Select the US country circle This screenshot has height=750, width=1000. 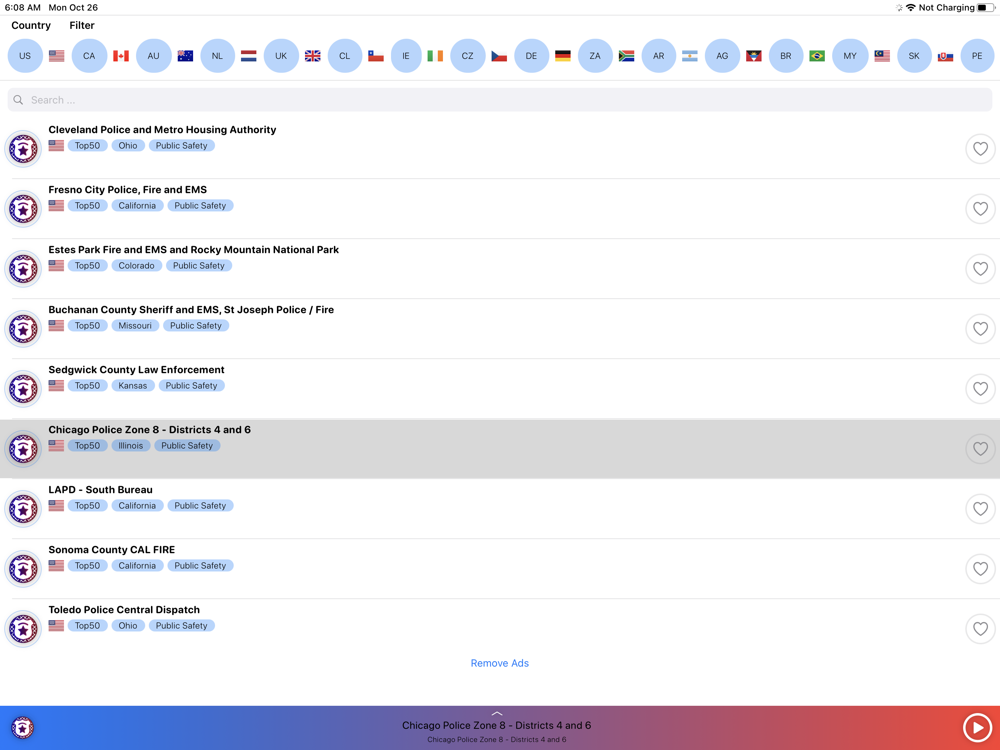pyautogui.click(x=25, y=55)
